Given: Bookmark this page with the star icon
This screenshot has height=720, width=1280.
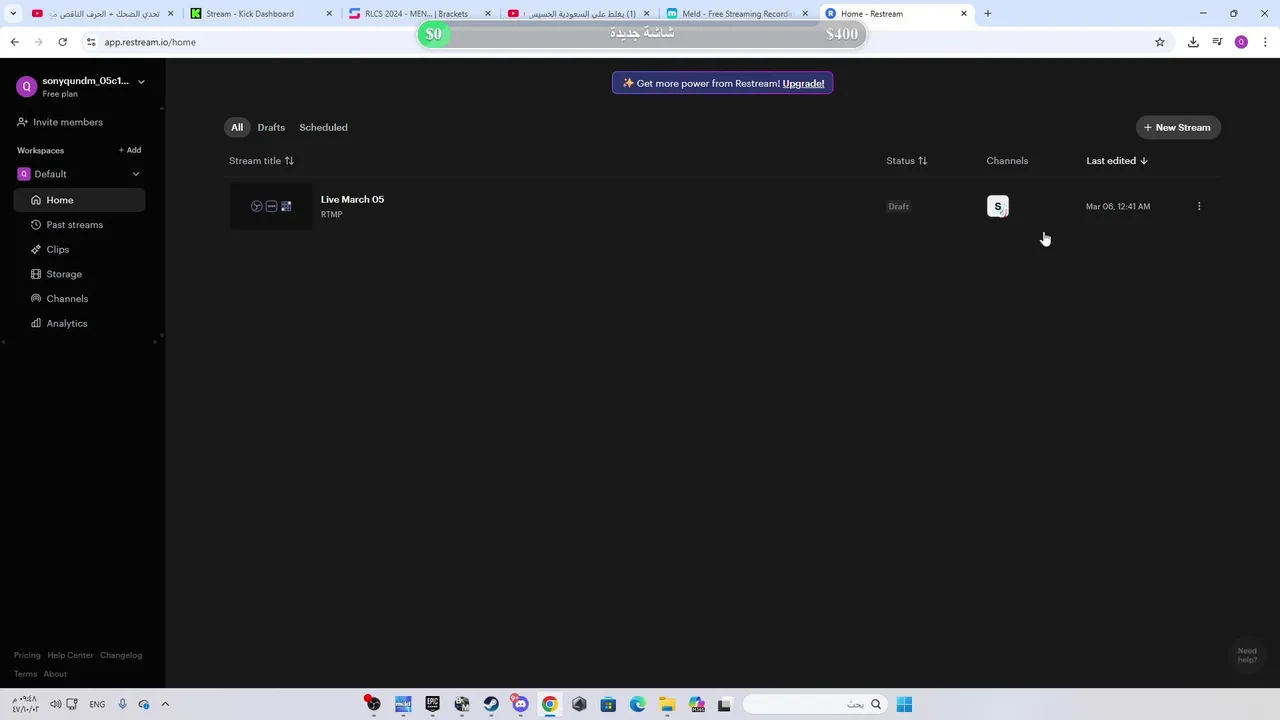Looking at the screenshot, I should [x=1160, y=42].
